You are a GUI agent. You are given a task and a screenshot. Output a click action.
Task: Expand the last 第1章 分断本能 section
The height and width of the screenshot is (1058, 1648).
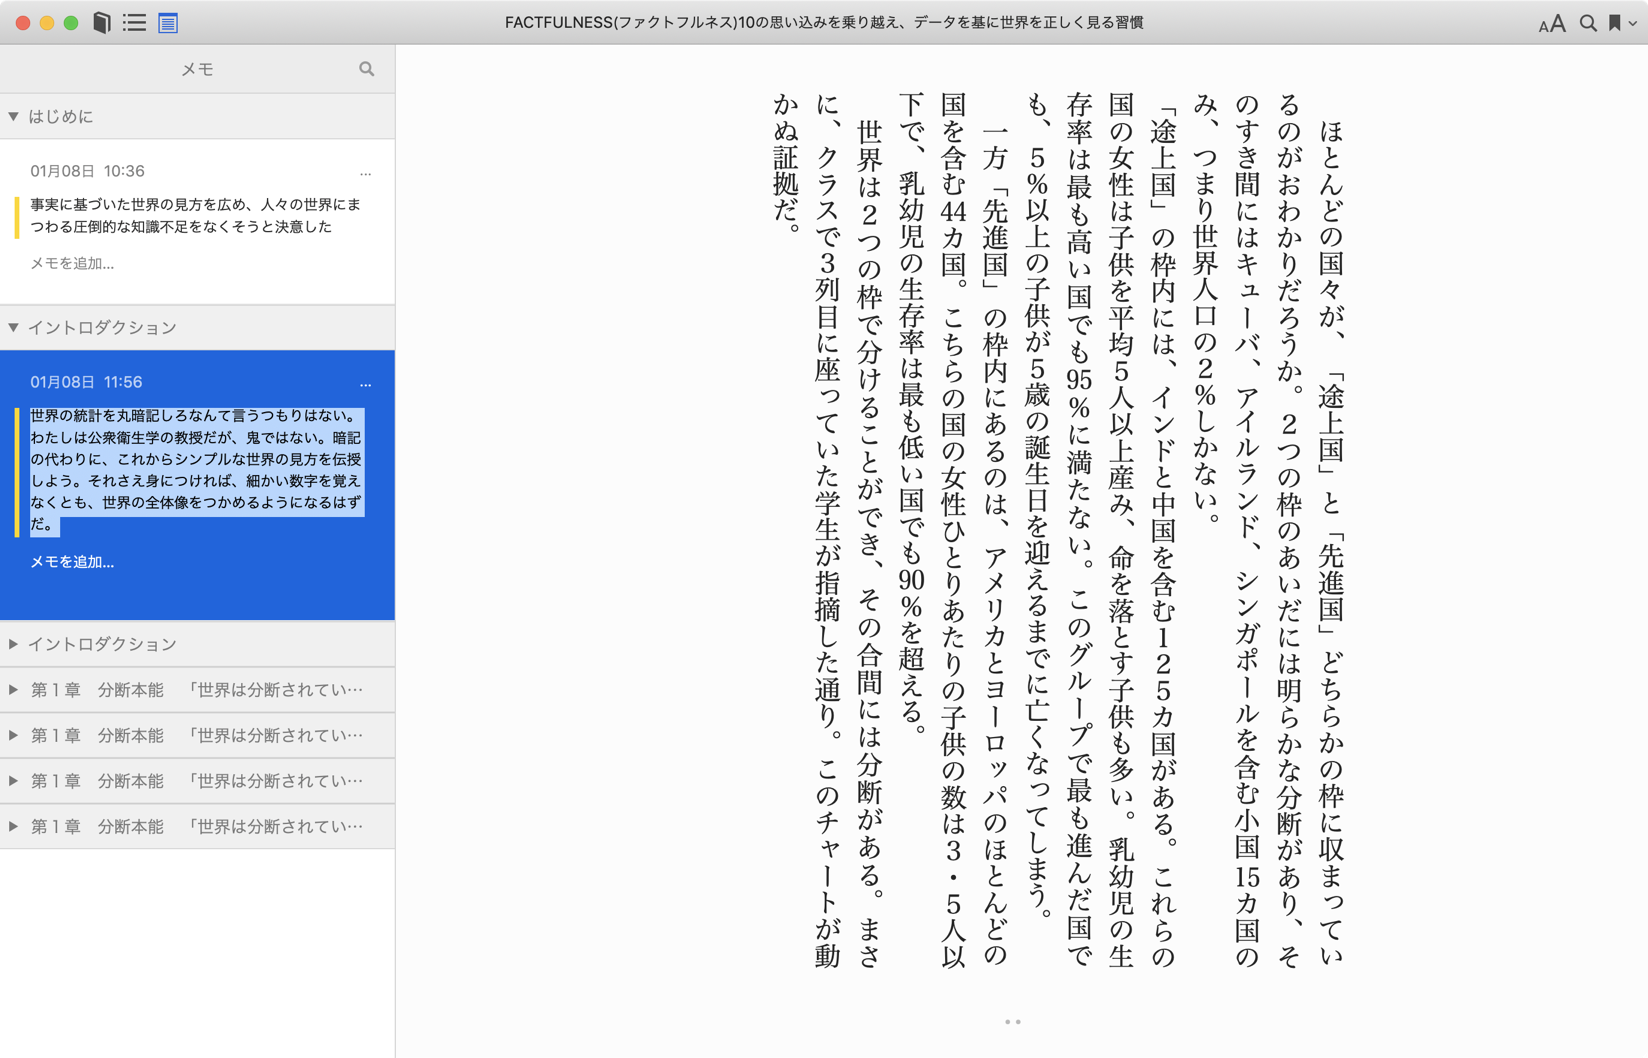coord(14,826)
